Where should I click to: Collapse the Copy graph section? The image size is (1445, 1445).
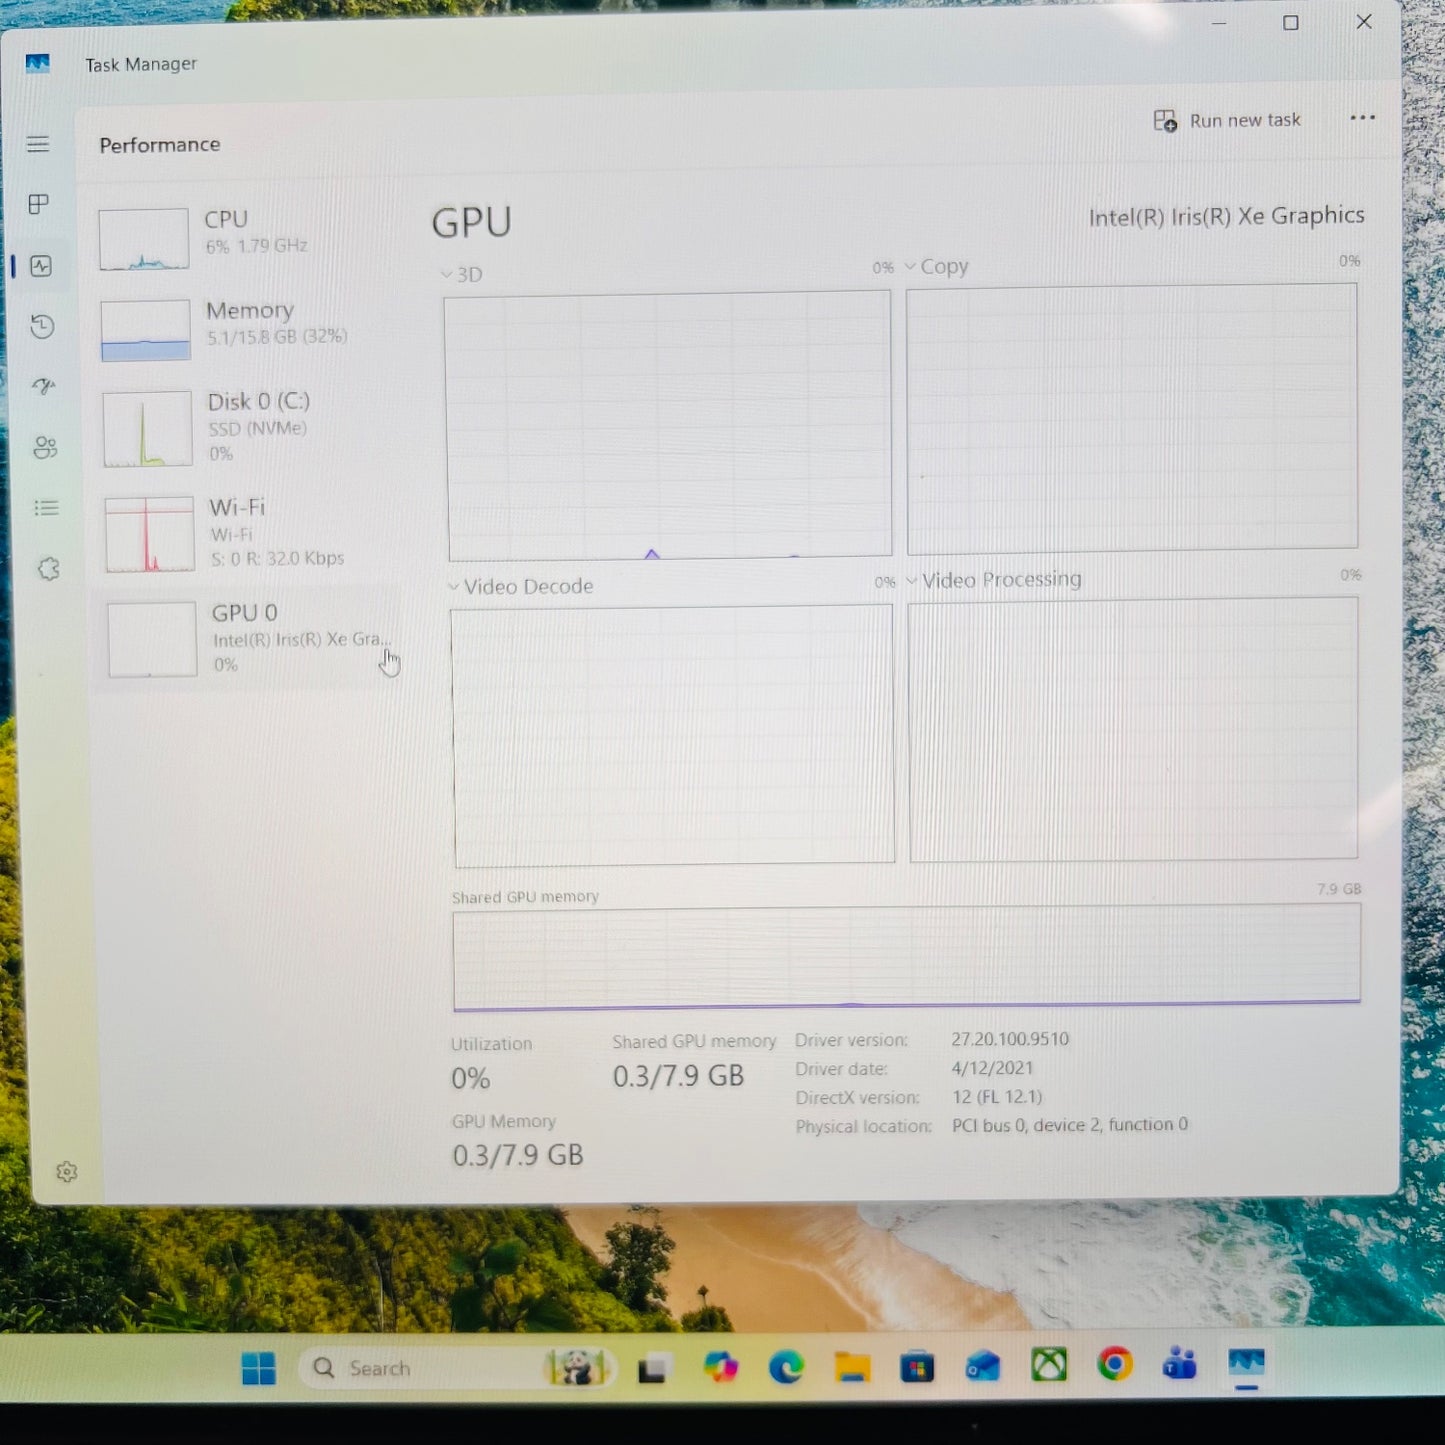pyautogui.click(x=910, y=266)
